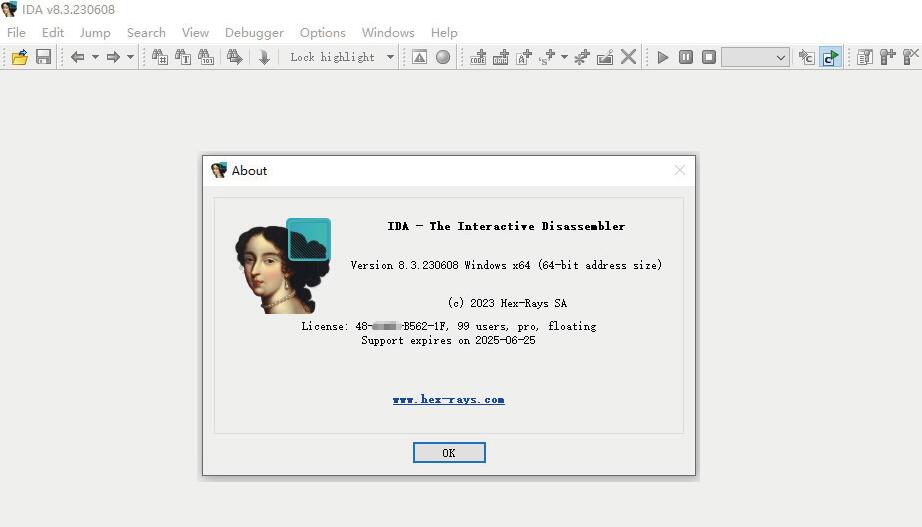The width and height of the screenshot is (922, 527).
Task: Click OK in the About dialog
Action: click(449, 453)
